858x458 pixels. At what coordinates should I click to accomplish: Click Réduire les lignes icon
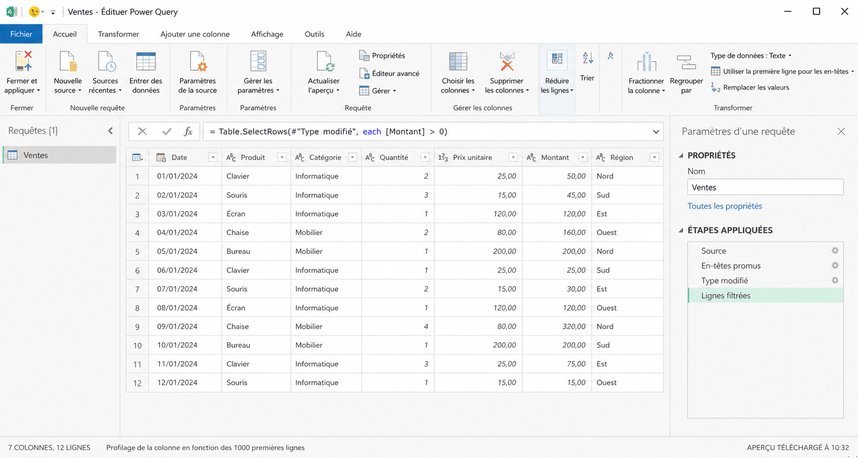tap(557, 60)
